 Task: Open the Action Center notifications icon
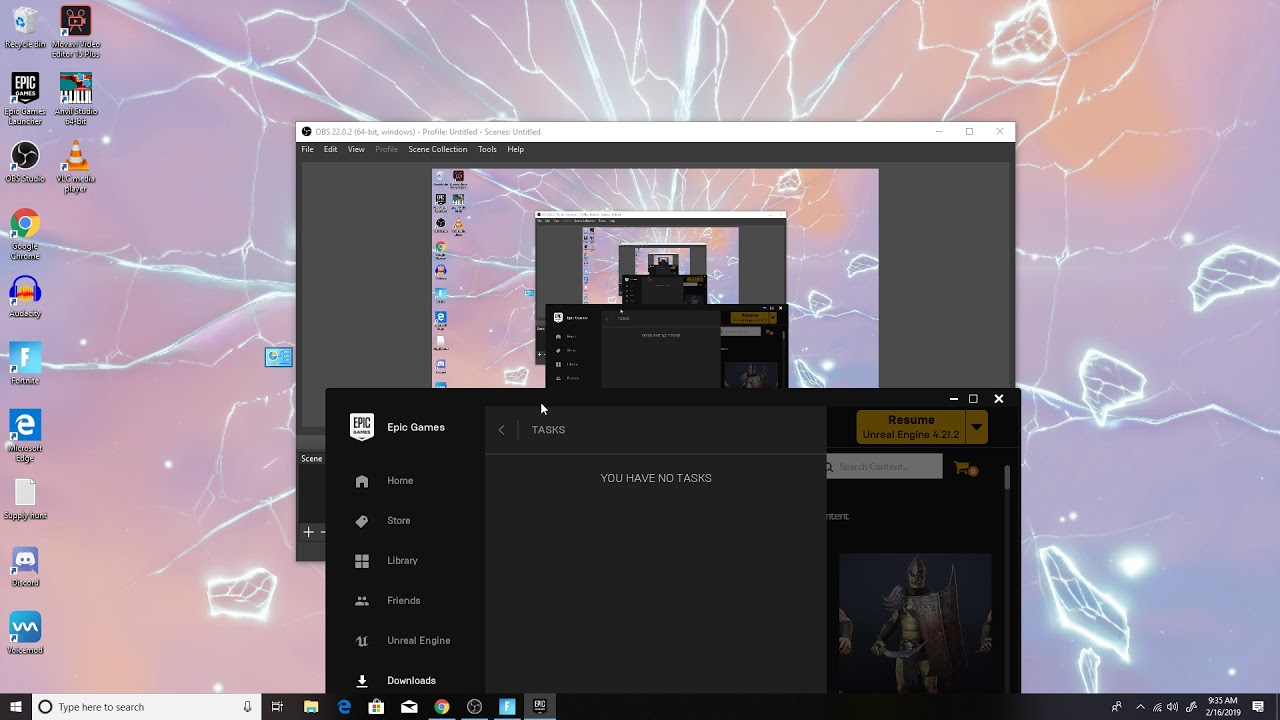(1259, 707)
